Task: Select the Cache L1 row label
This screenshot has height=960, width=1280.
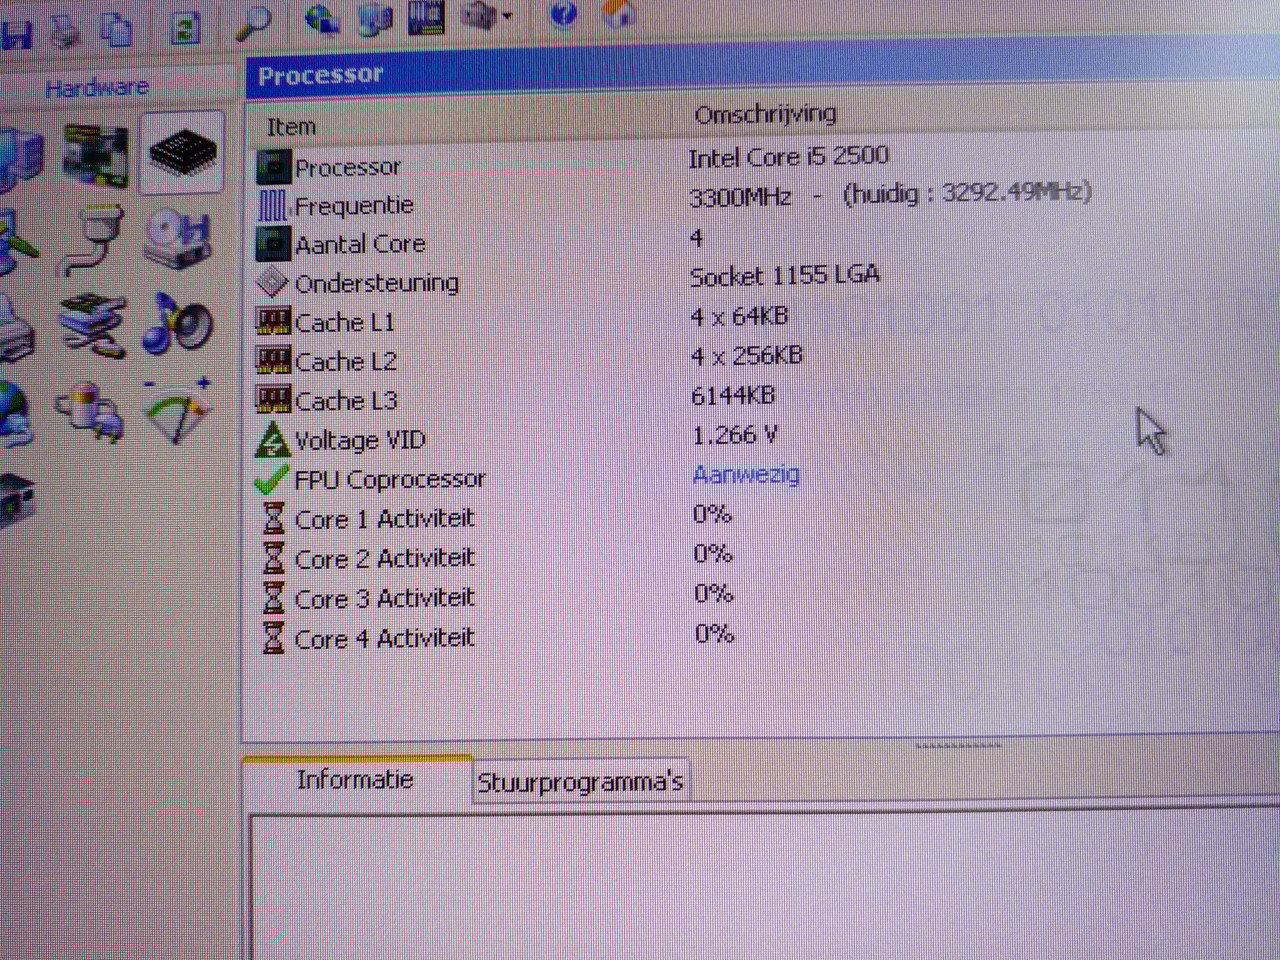Action: pyautogui.click(x=345, y=322)
